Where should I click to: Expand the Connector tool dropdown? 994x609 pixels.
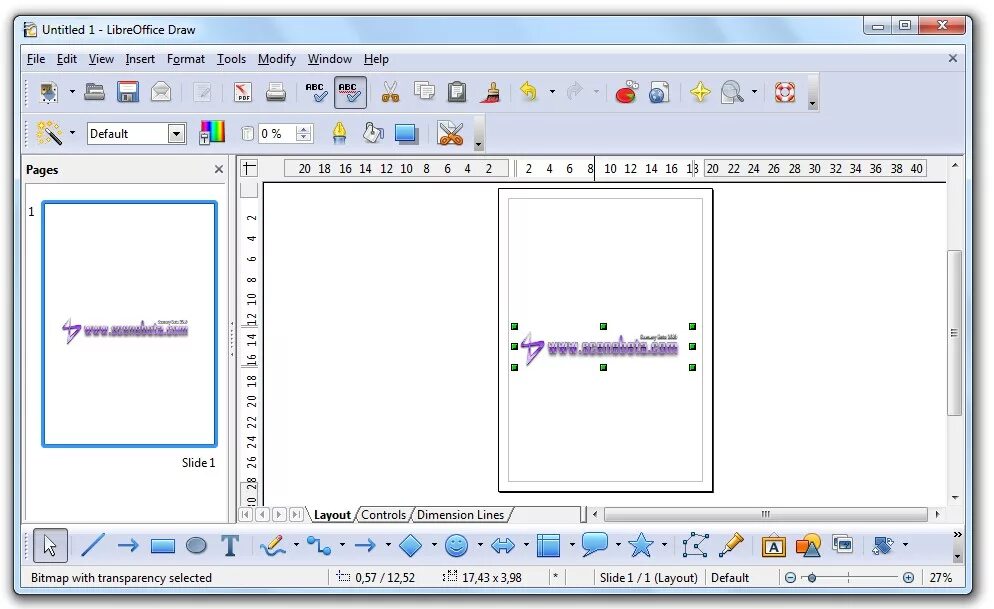tap(342, 544)
